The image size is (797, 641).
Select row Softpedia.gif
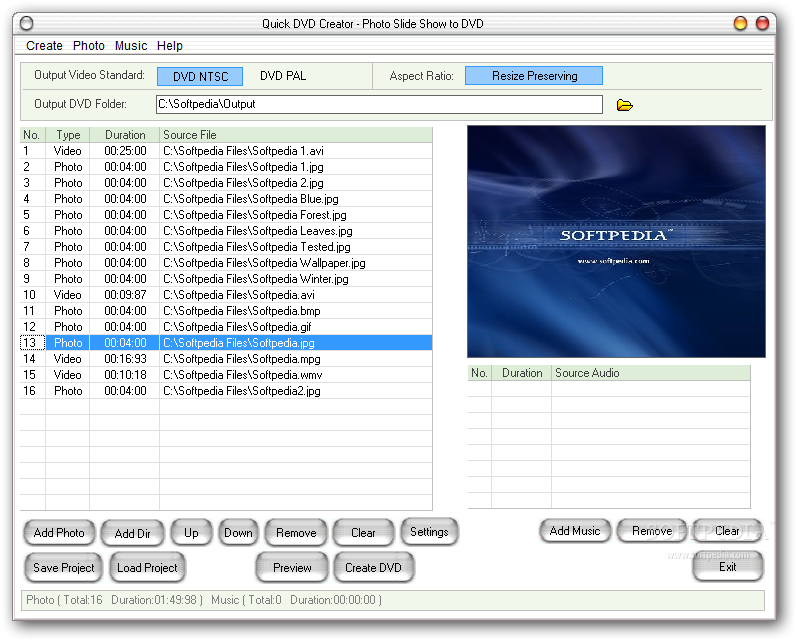pyautogui.click(x=226, y=327)
